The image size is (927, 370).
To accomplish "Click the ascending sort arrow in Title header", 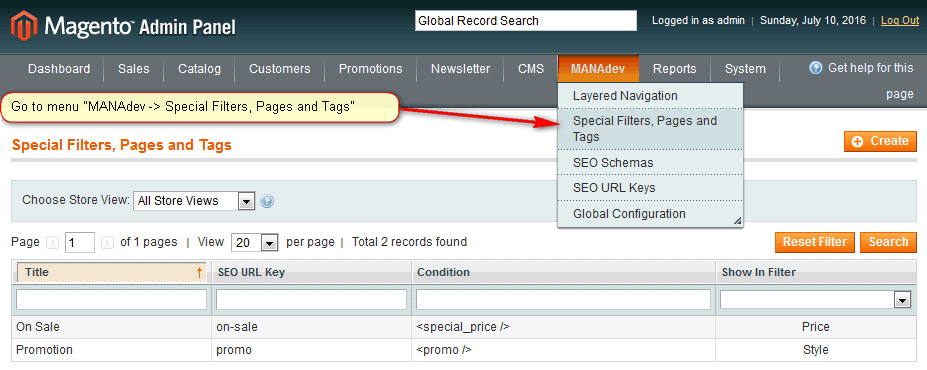I will coord(199,272).
